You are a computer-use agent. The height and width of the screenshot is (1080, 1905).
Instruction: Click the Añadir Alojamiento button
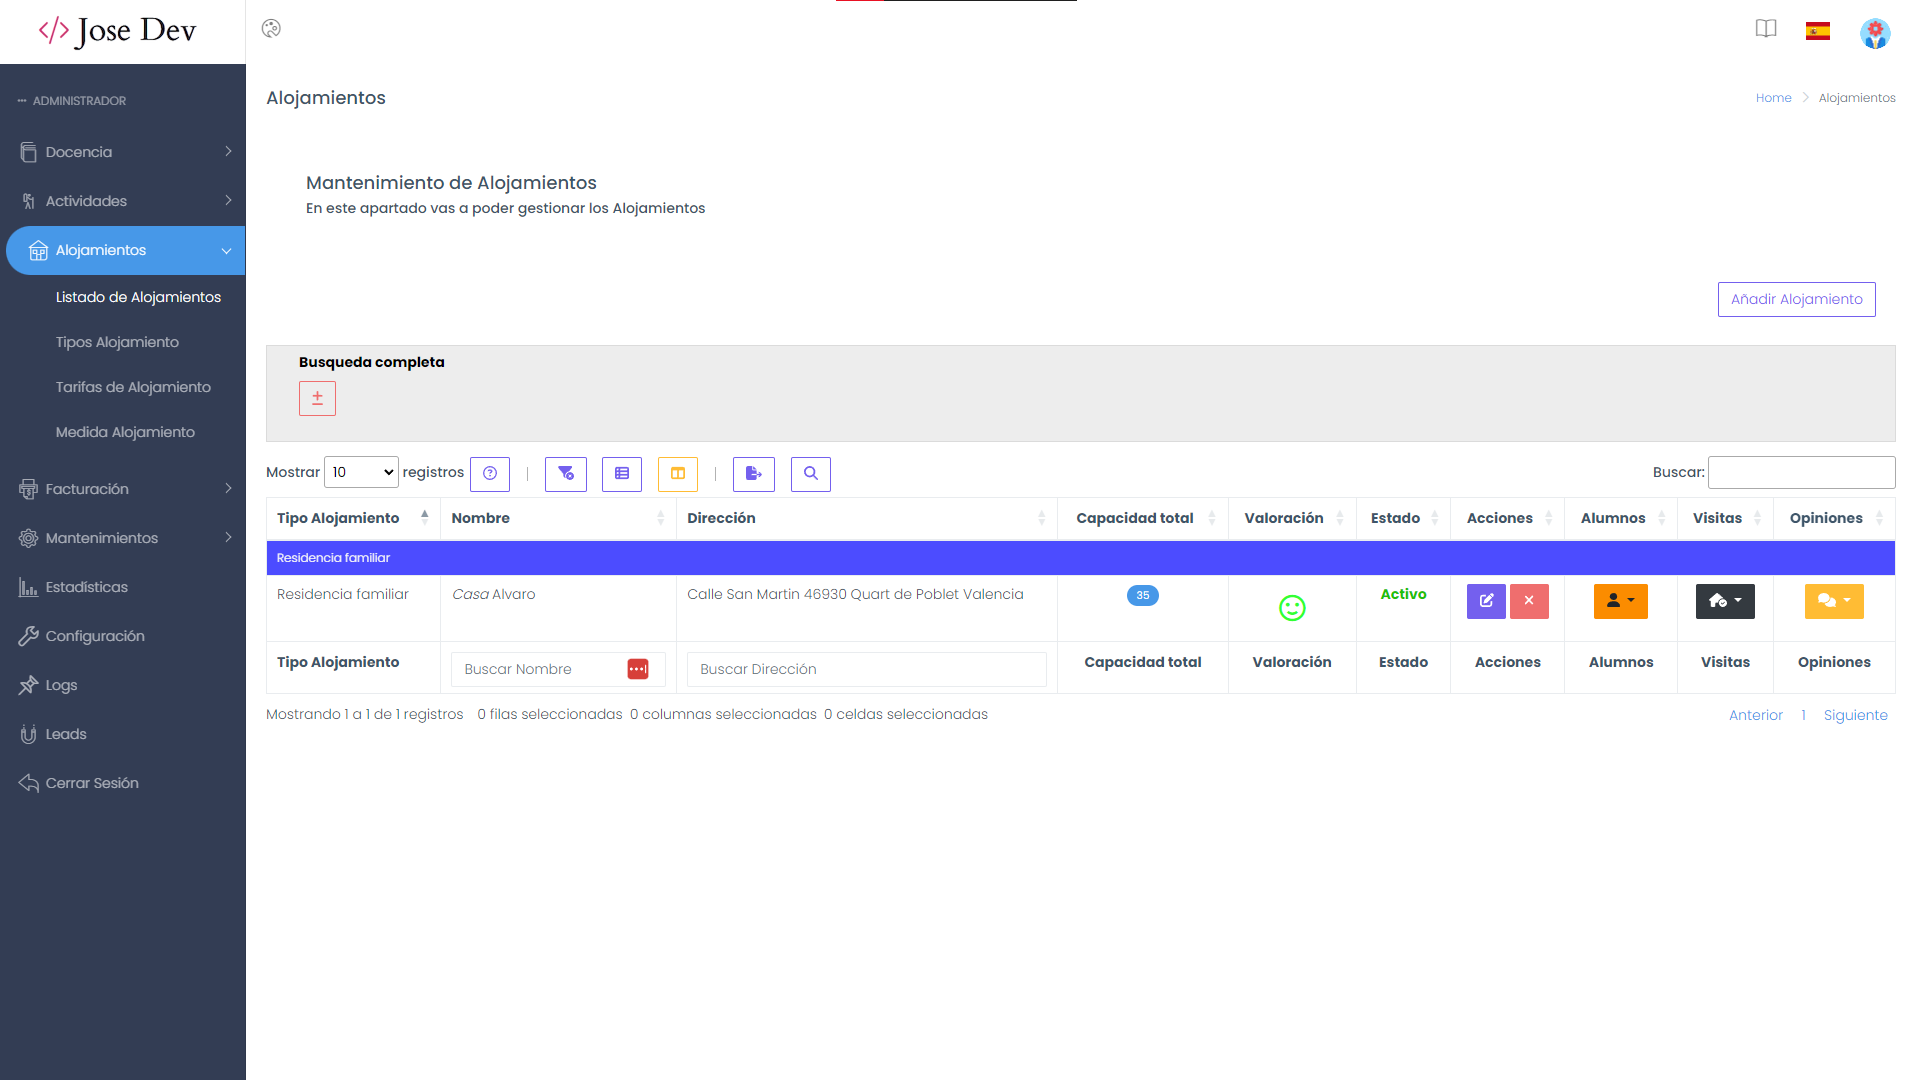click(1795, 299)
